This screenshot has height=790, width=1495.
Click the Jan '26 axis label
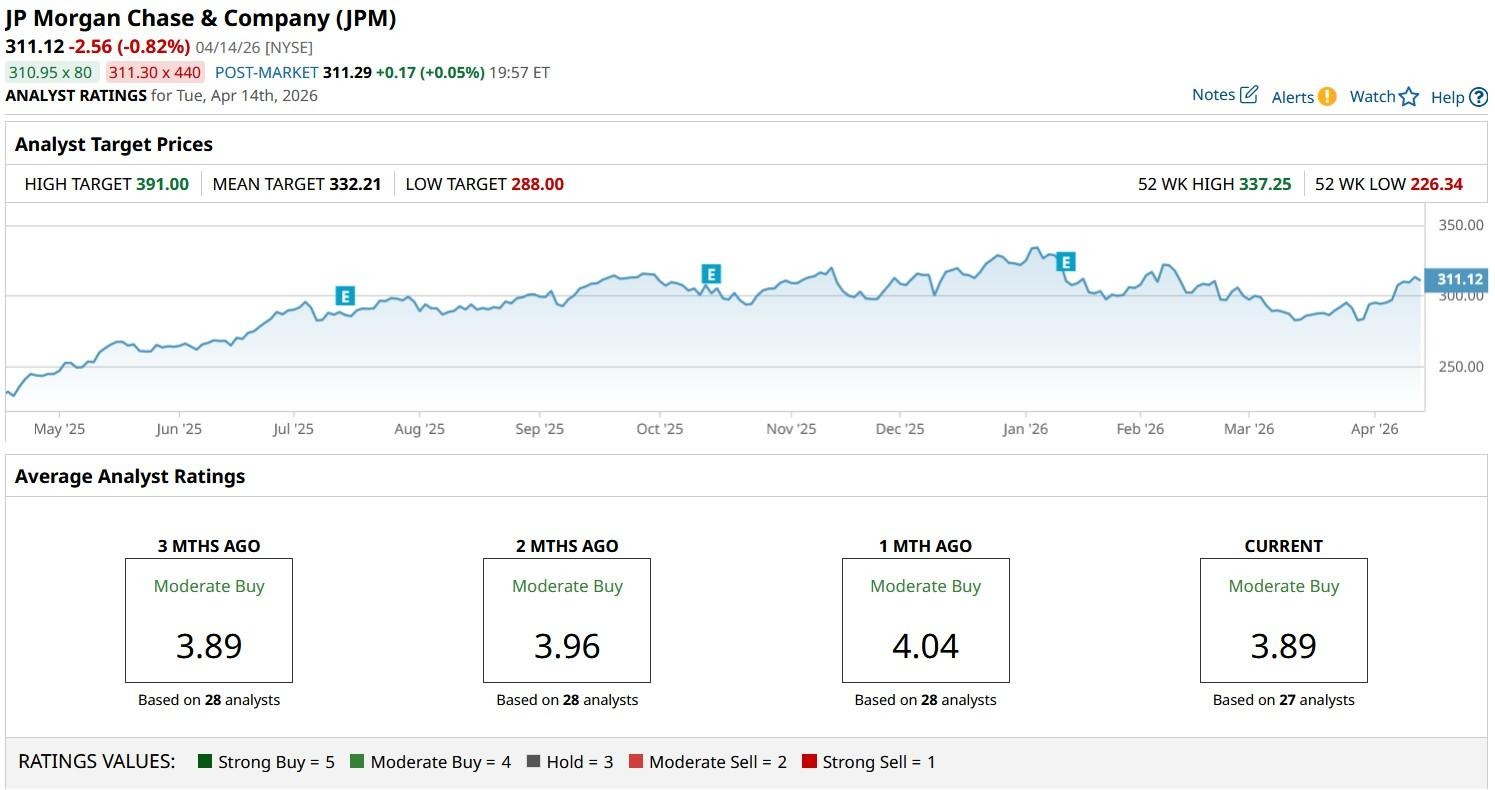1025,429
